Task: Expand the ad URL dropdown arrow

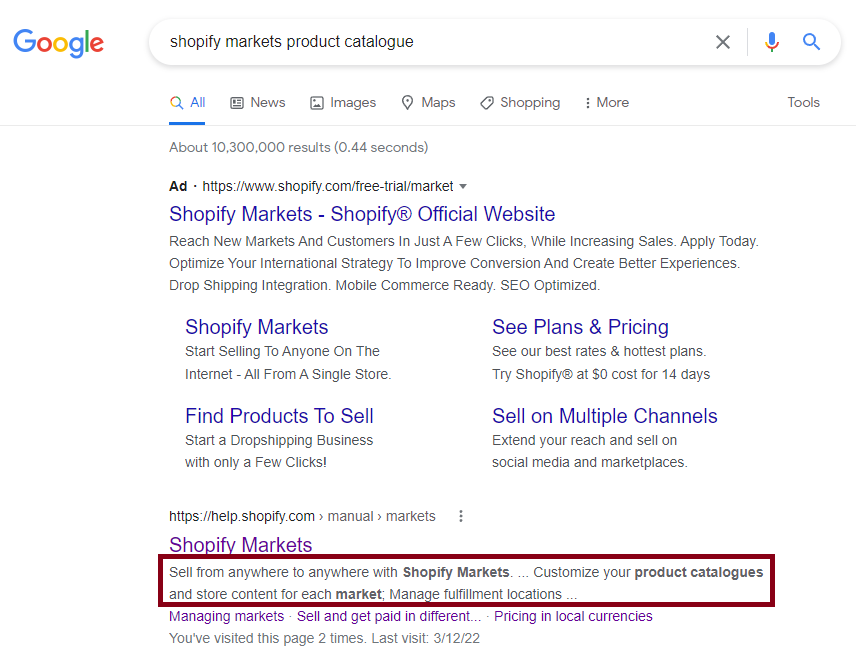Action: [463, 186]
